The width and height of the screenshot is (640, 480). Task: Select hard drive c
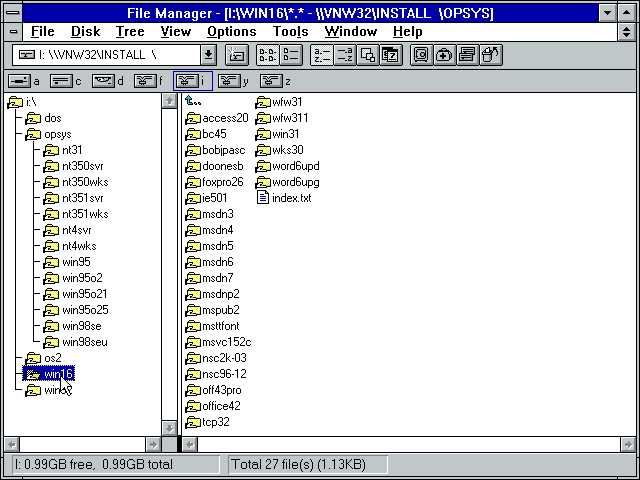click(66, 81)
